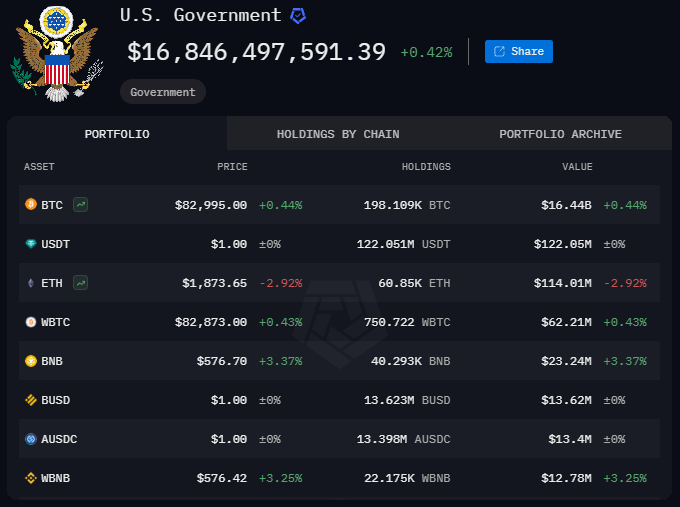Click the BUSD coin icon

(31, 400)
